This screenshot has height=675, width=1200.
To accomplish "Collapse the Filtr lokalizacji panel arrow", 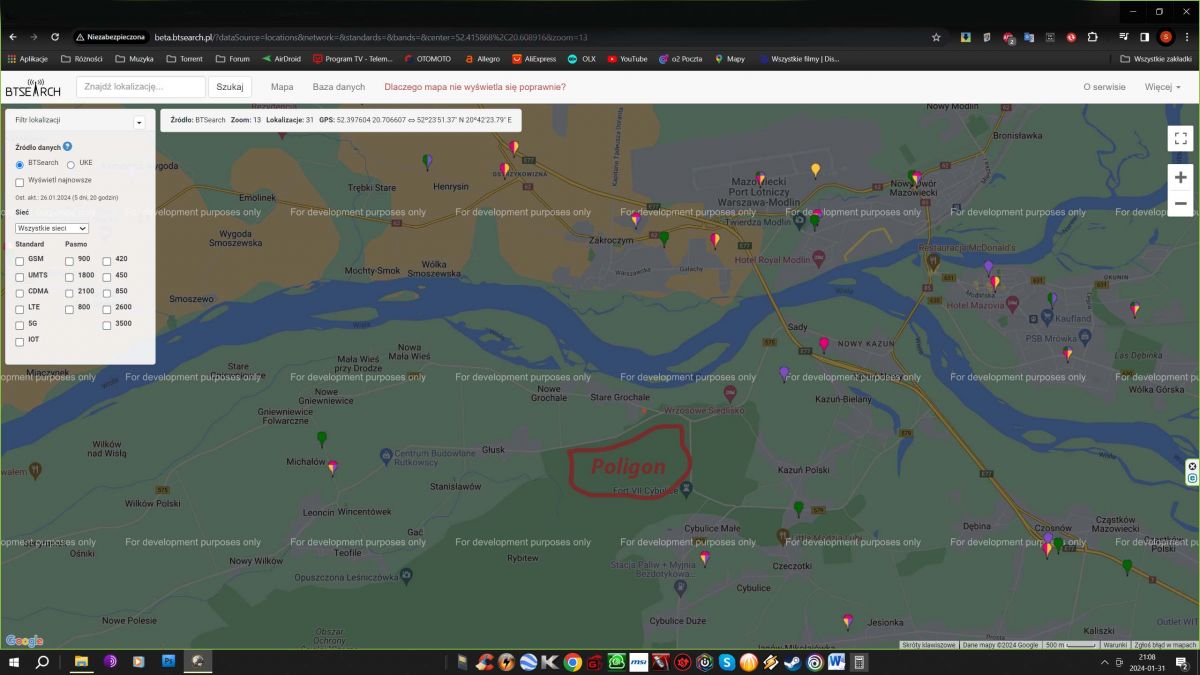I will [x=139, y=122].
